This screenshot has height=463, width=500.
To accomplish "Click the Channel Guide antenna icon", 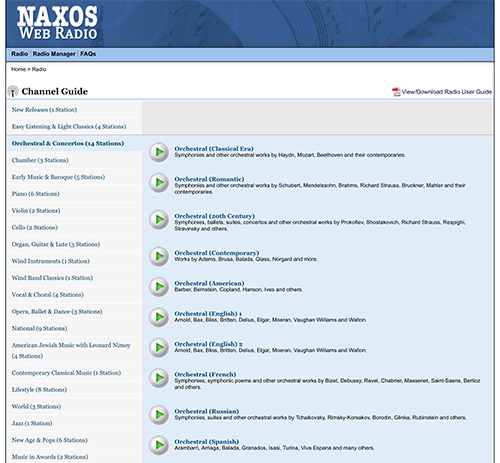I will click(x=13, y=91).
